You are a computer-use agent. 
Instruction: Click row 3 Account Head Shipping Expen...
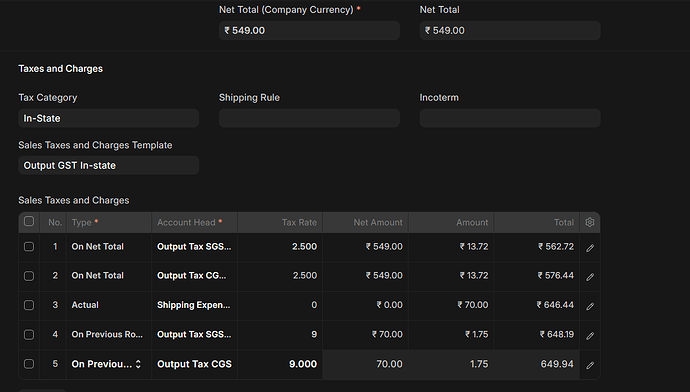click(194, 305)
